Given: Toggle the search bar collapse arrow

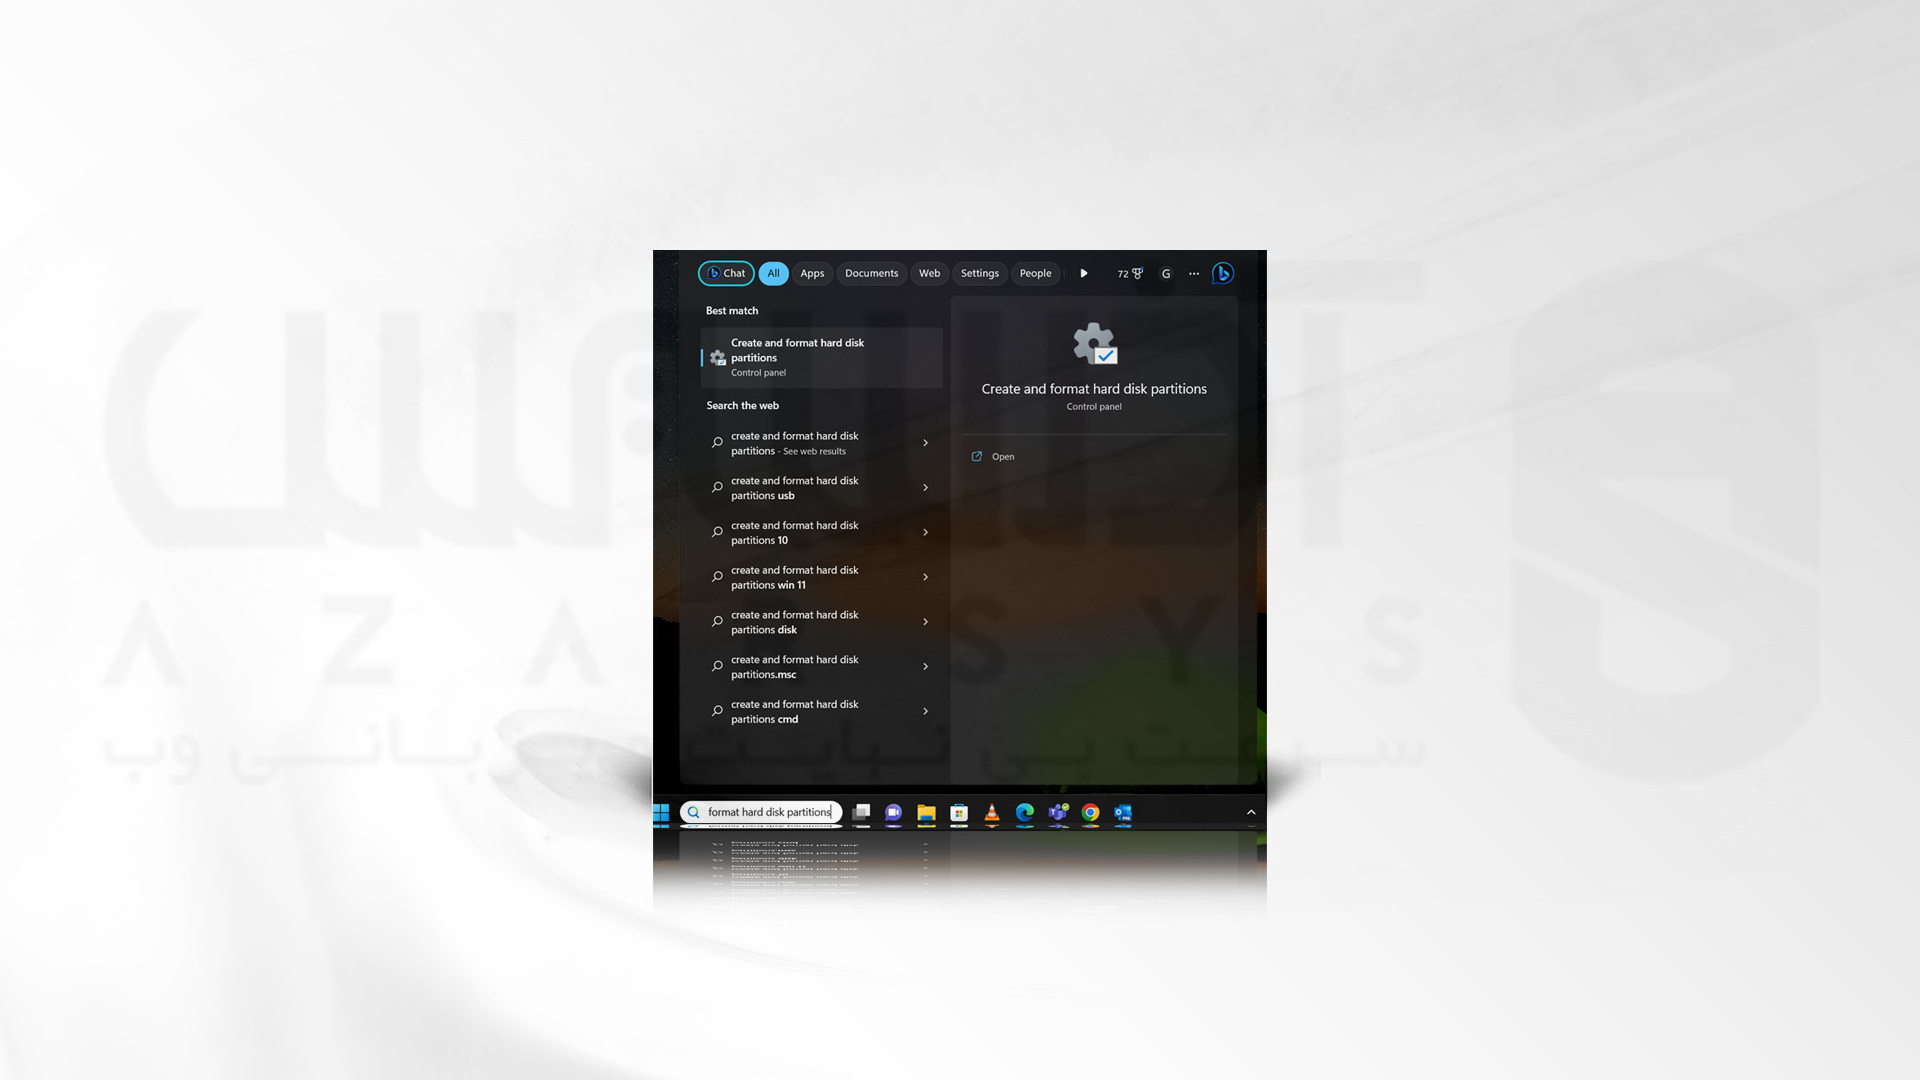Looking at the screenshot, I should click(1250, 811).
